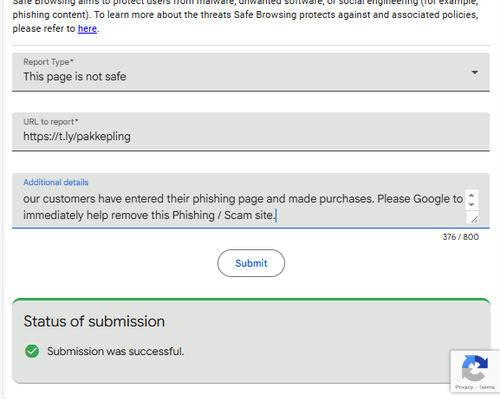Open the reCAPTCHA Terms link
The height and width of the screenshot is (399, 500).
pyautogui.click(x=486, y=387)
